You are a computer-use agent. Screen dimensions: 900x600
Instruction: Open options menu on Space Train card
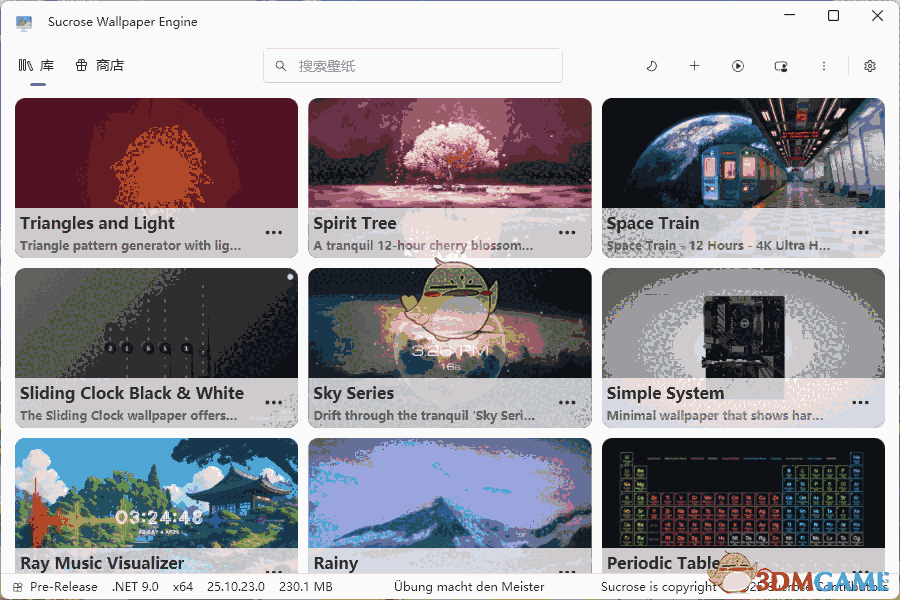(x=860, y=231)
